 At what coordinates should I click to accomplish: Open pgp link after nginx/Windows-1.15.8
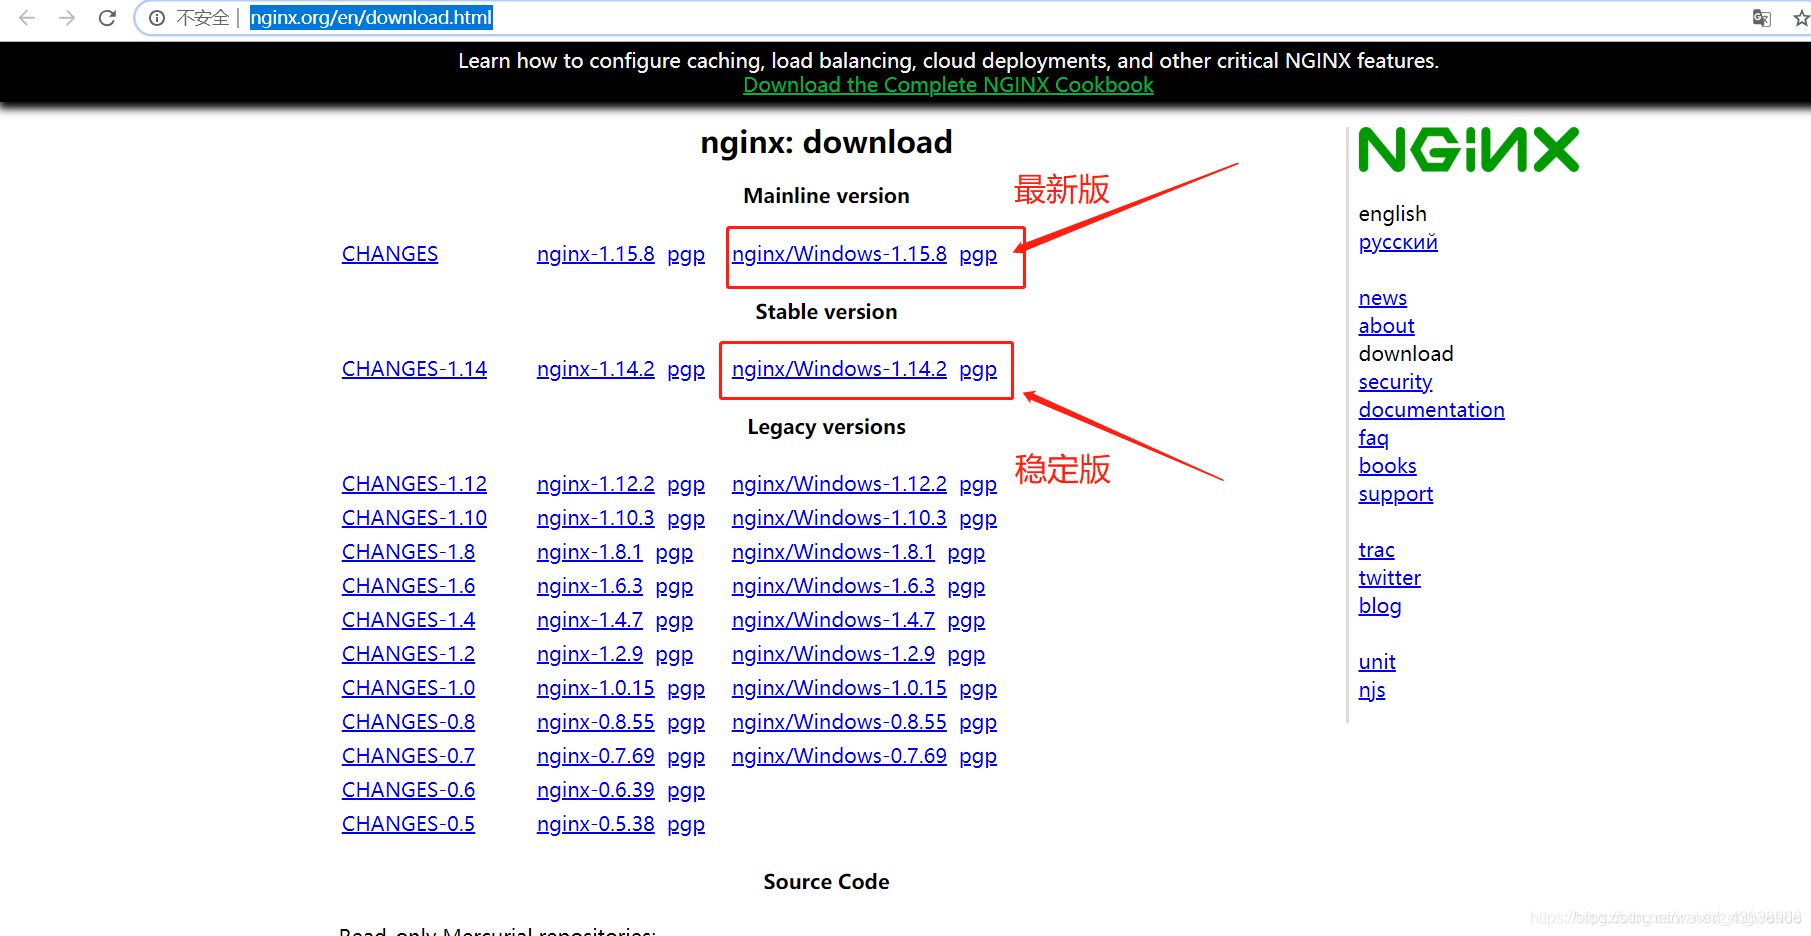(x=978, y=255)
